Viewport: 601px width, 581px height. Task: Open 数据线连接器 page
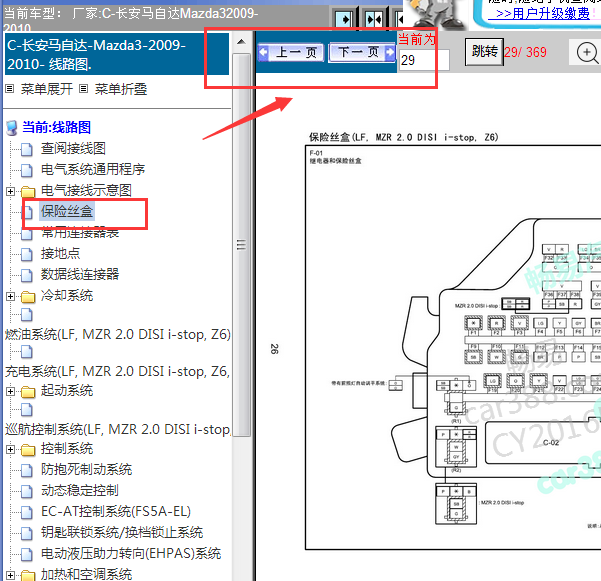pyautogui.click(x=80, y=274)
